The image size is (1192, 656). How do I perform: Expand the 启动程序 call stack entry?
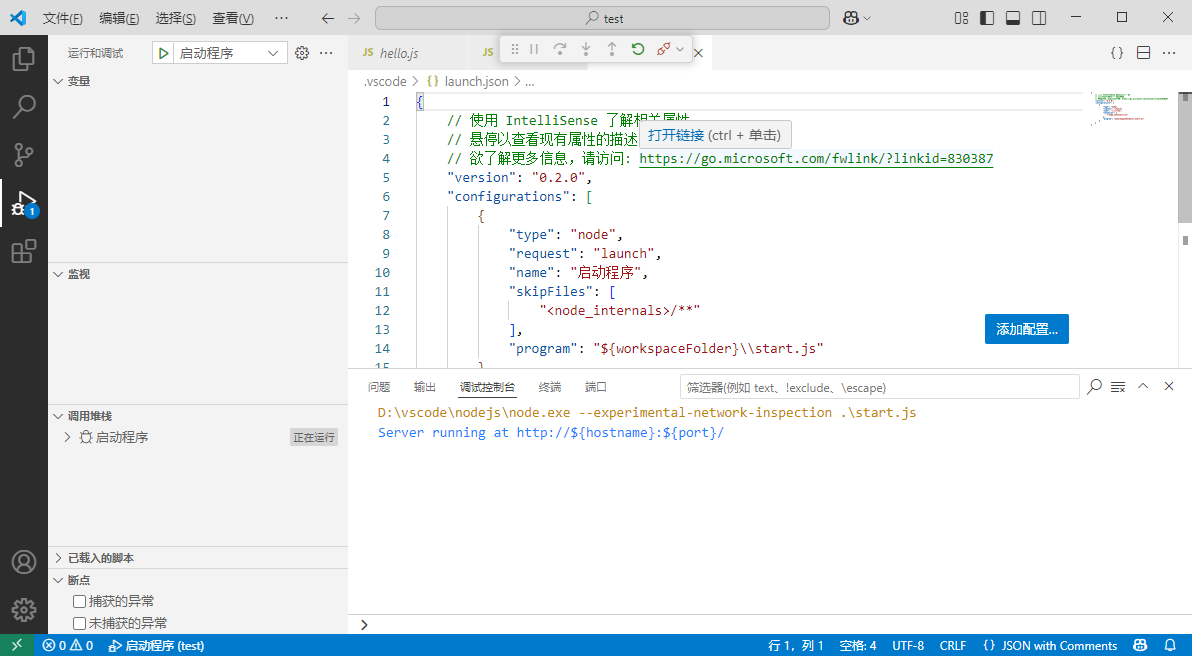pos(67,437)
